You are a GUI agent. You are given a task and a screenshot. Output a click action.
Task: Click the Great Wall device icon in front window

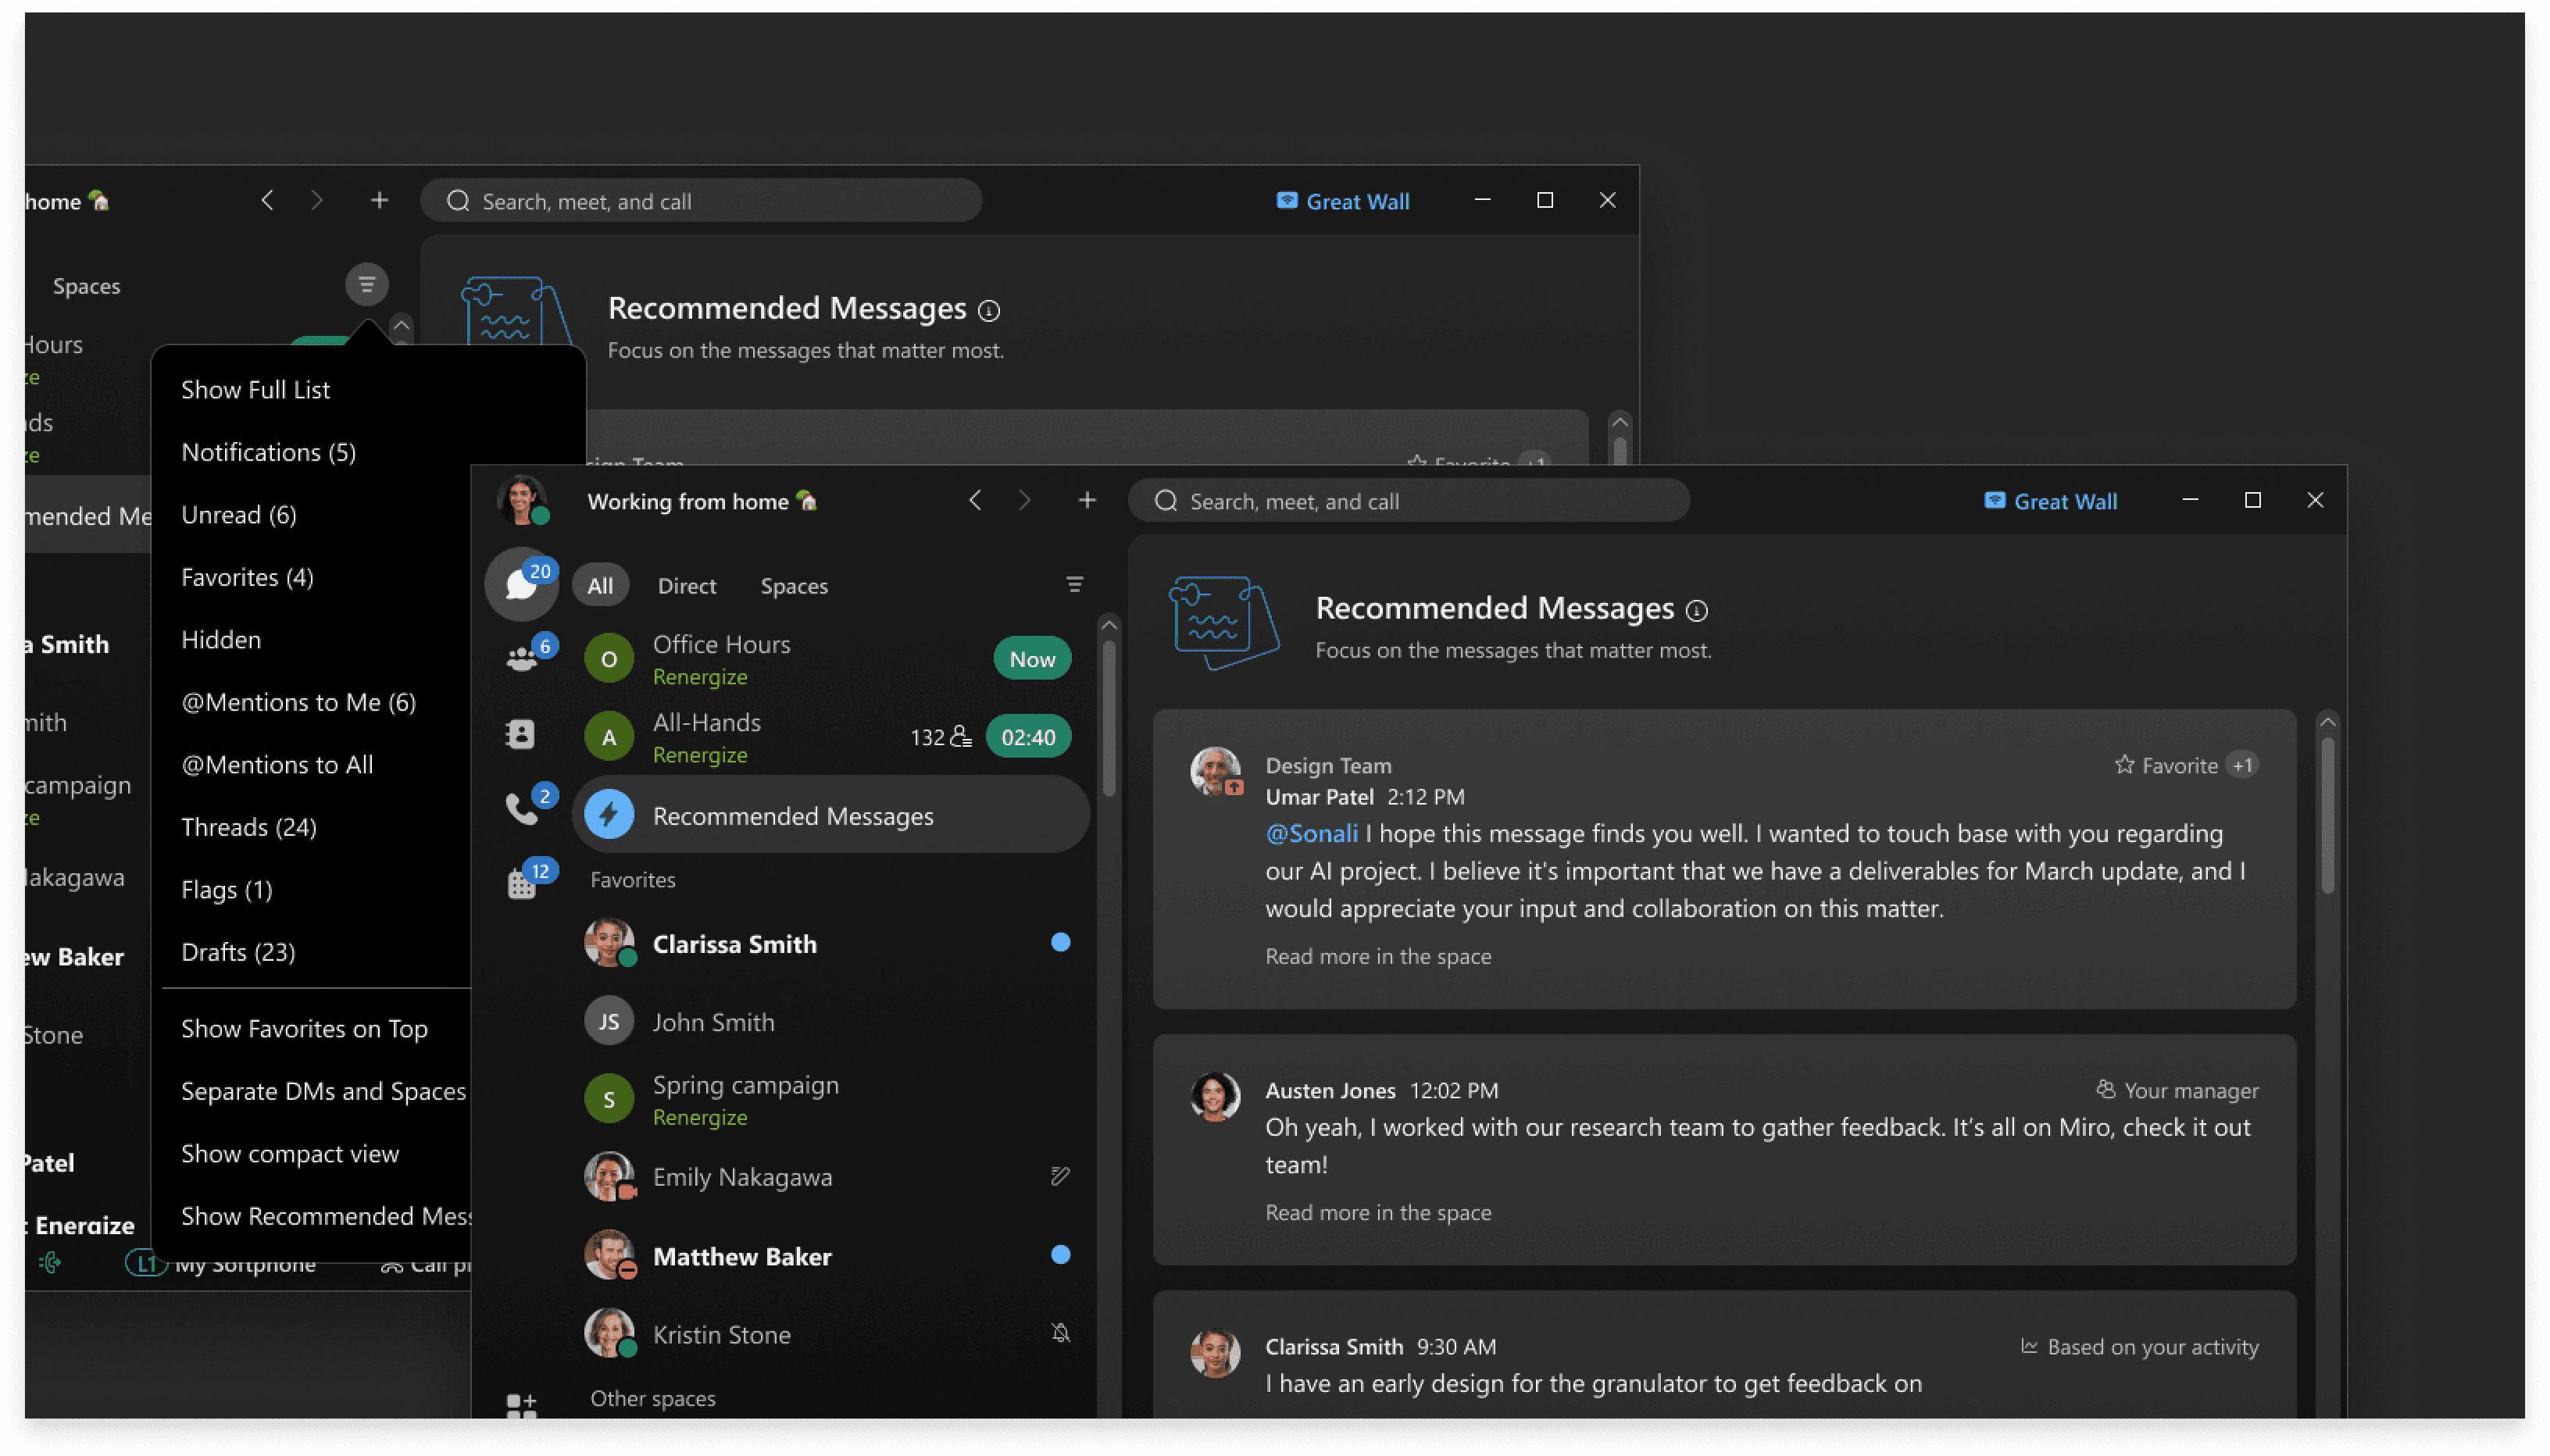click(x=1994, y=501)
